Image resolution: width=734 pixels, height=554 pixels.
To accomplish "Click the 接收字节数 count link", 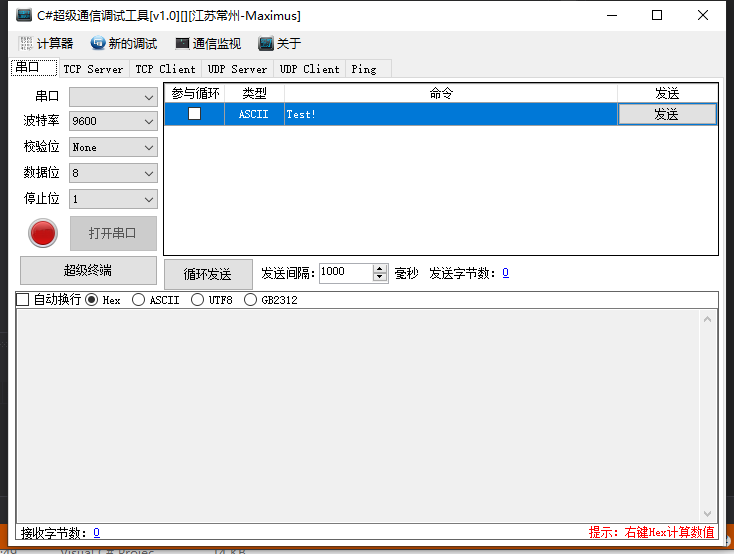I will click(x=96, y=533).
